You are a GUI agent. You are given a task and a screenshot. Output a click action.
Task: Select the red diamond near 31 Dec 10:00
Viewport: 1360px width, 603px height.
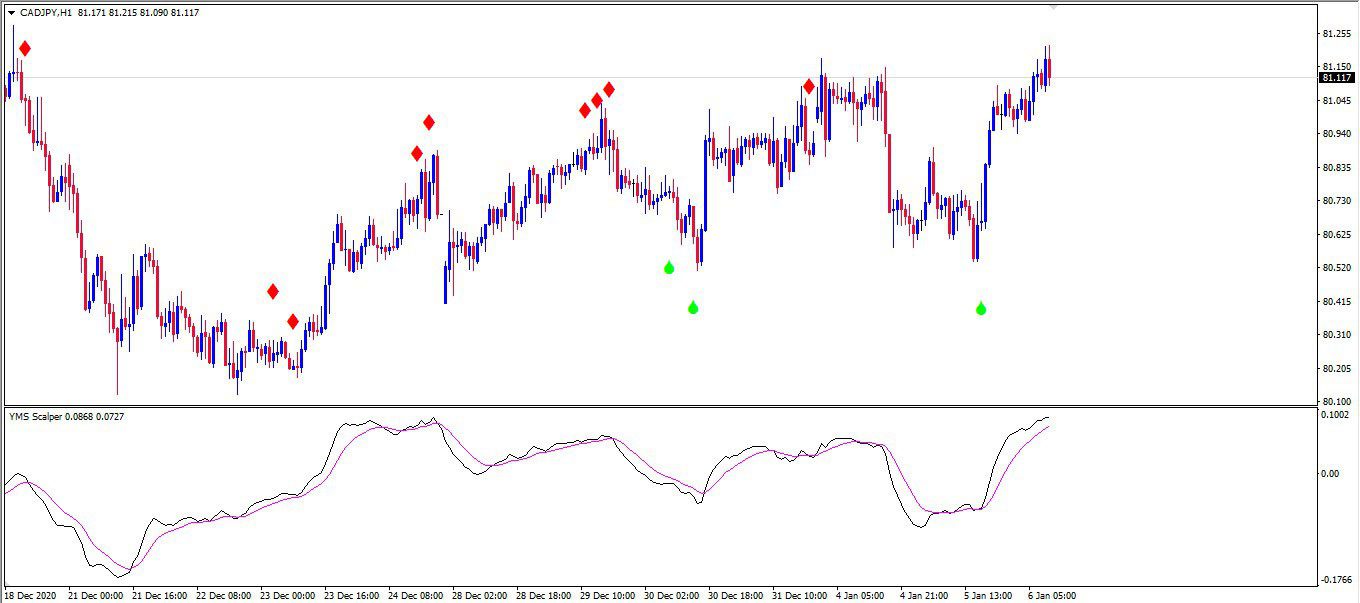pos(809,87)
